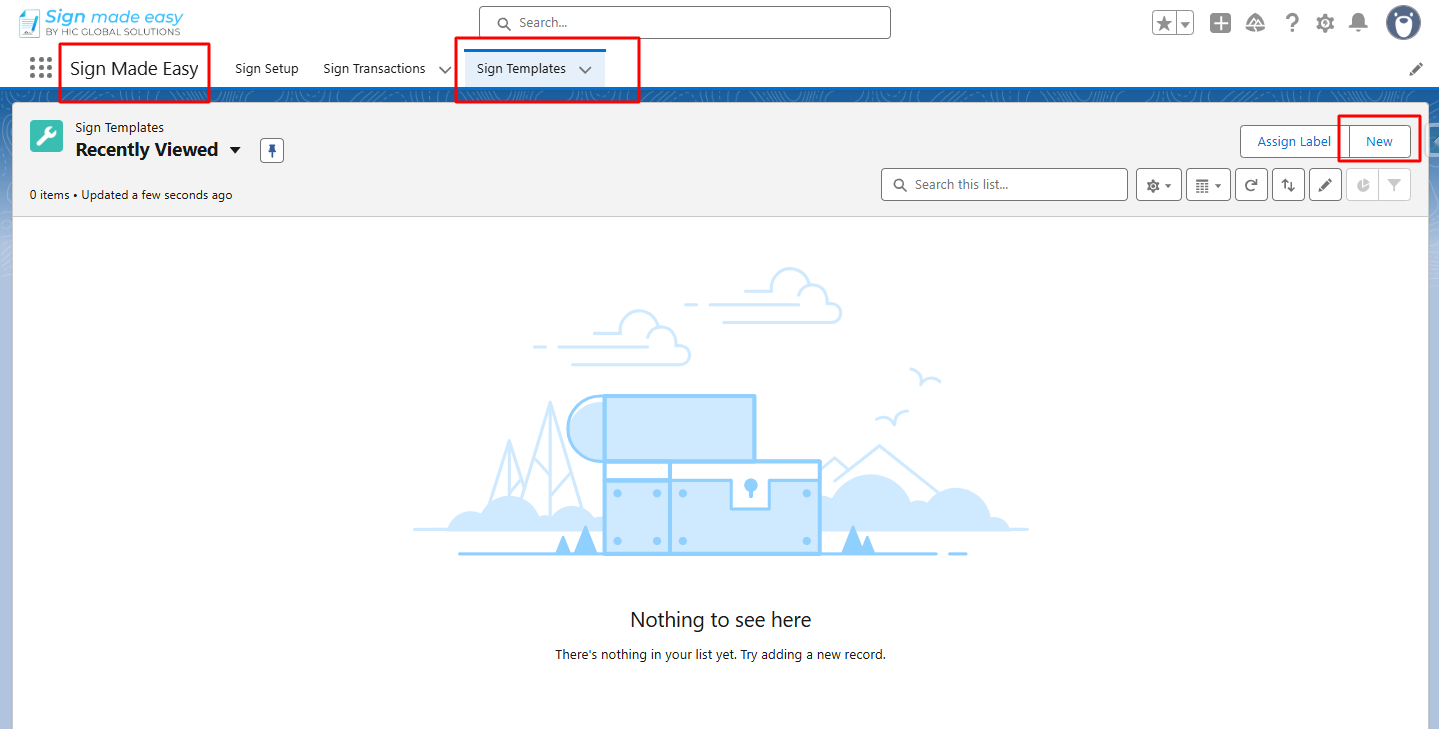Open the Help question mark icon
Screen dimensions: 1439x729
(1292, 23)
